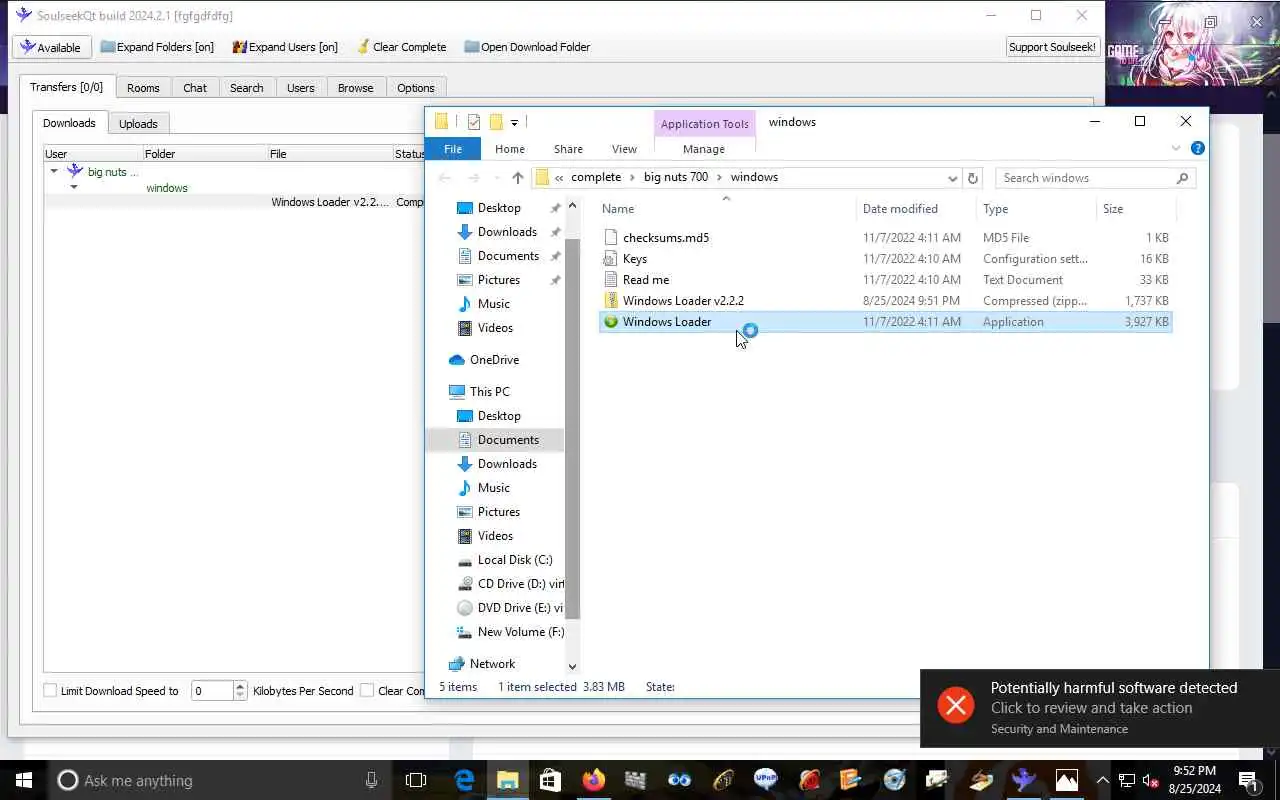
Task: Click the navigation pane scroll down arrow
Action: [572, 666]
